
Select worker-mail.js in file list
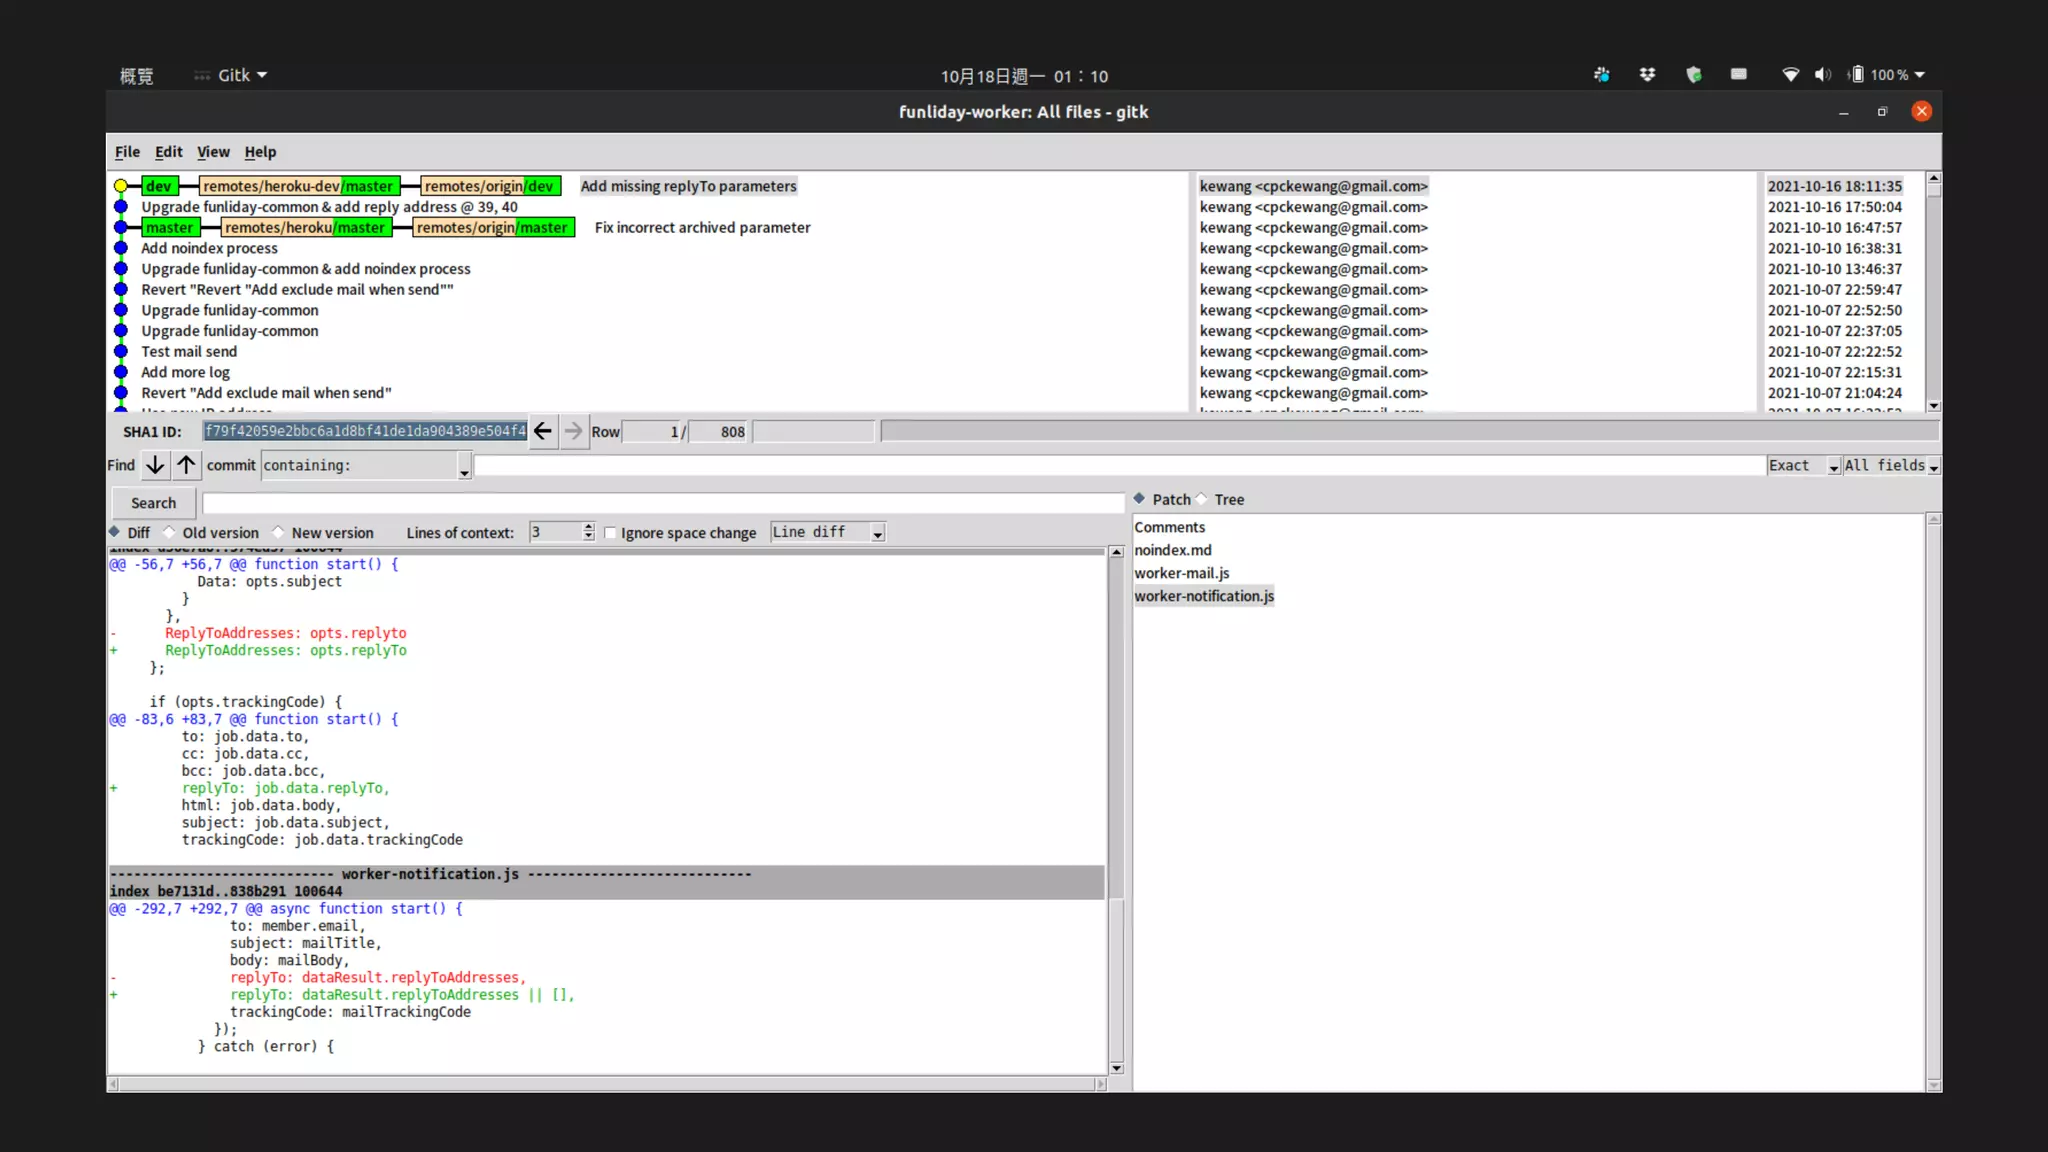pyautogui.click(x=1181, y=573)
